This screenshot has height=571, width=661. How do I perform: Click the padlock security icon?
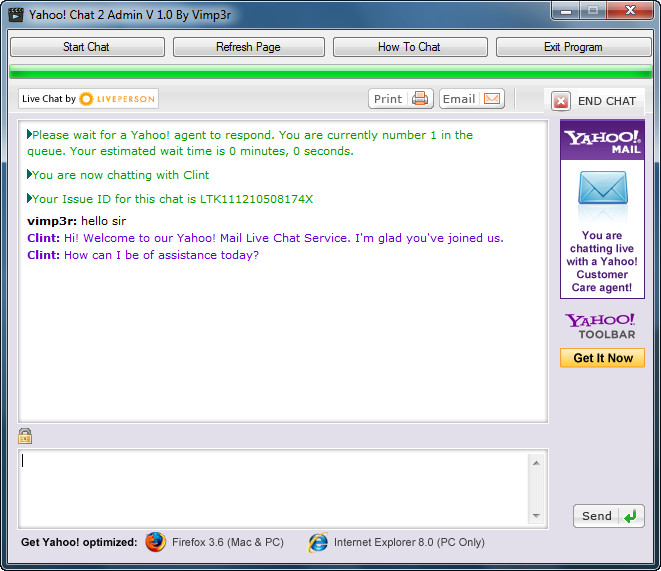[25, 436]
